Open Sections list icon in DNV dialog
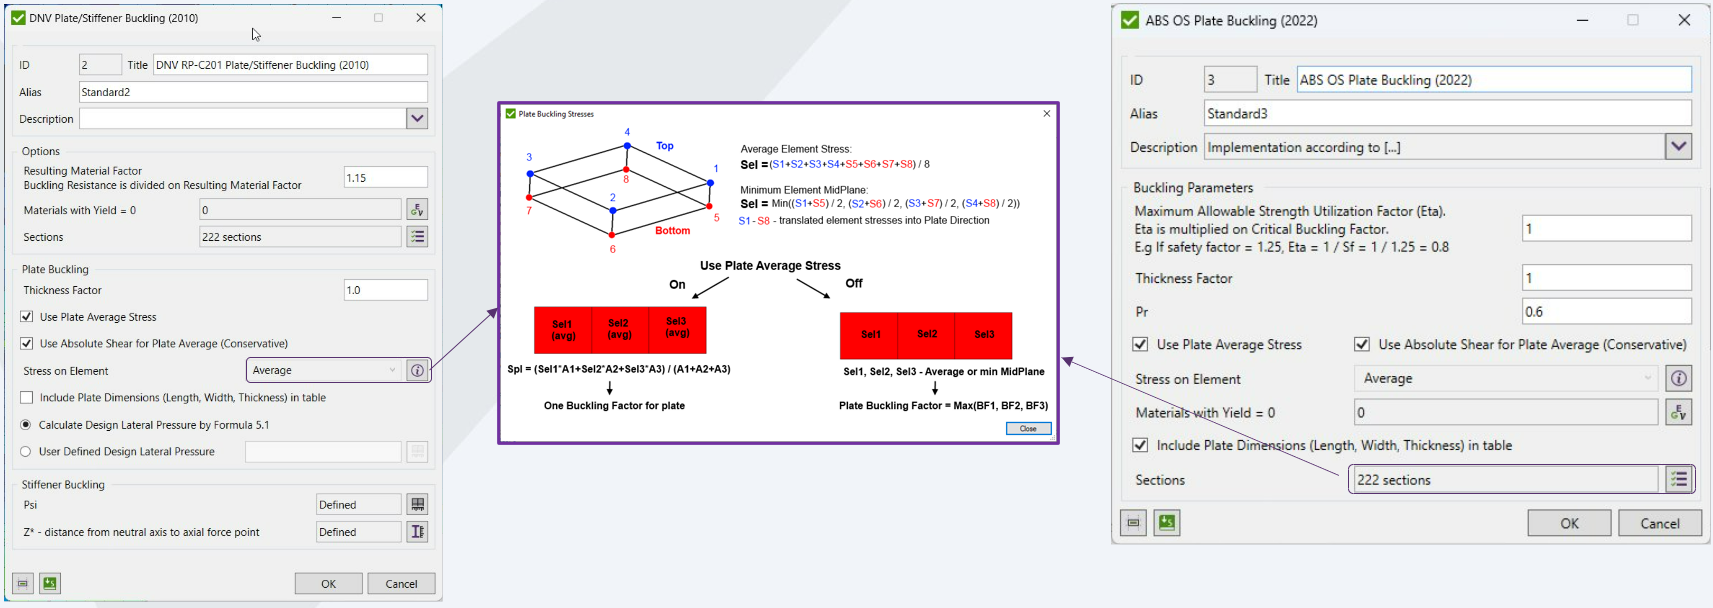This screenshot has width=1713, height=608. (x=417, y=237)
